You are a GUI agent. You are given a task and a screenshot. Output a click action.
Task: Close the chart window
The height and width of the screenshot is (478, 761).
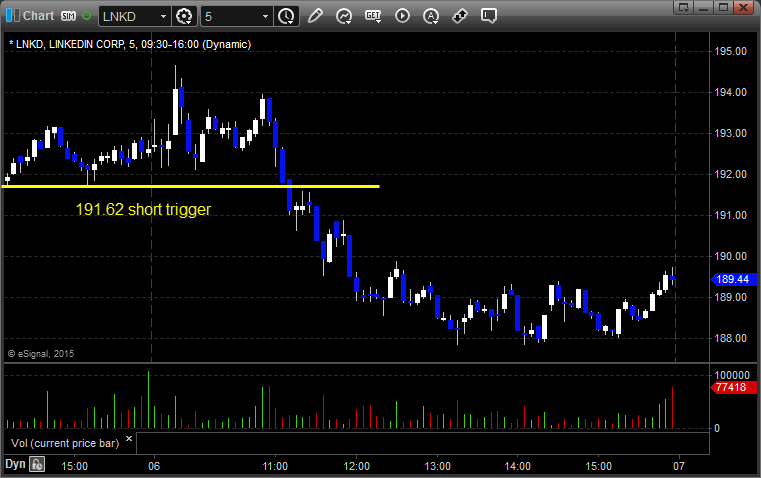(743, 7)
